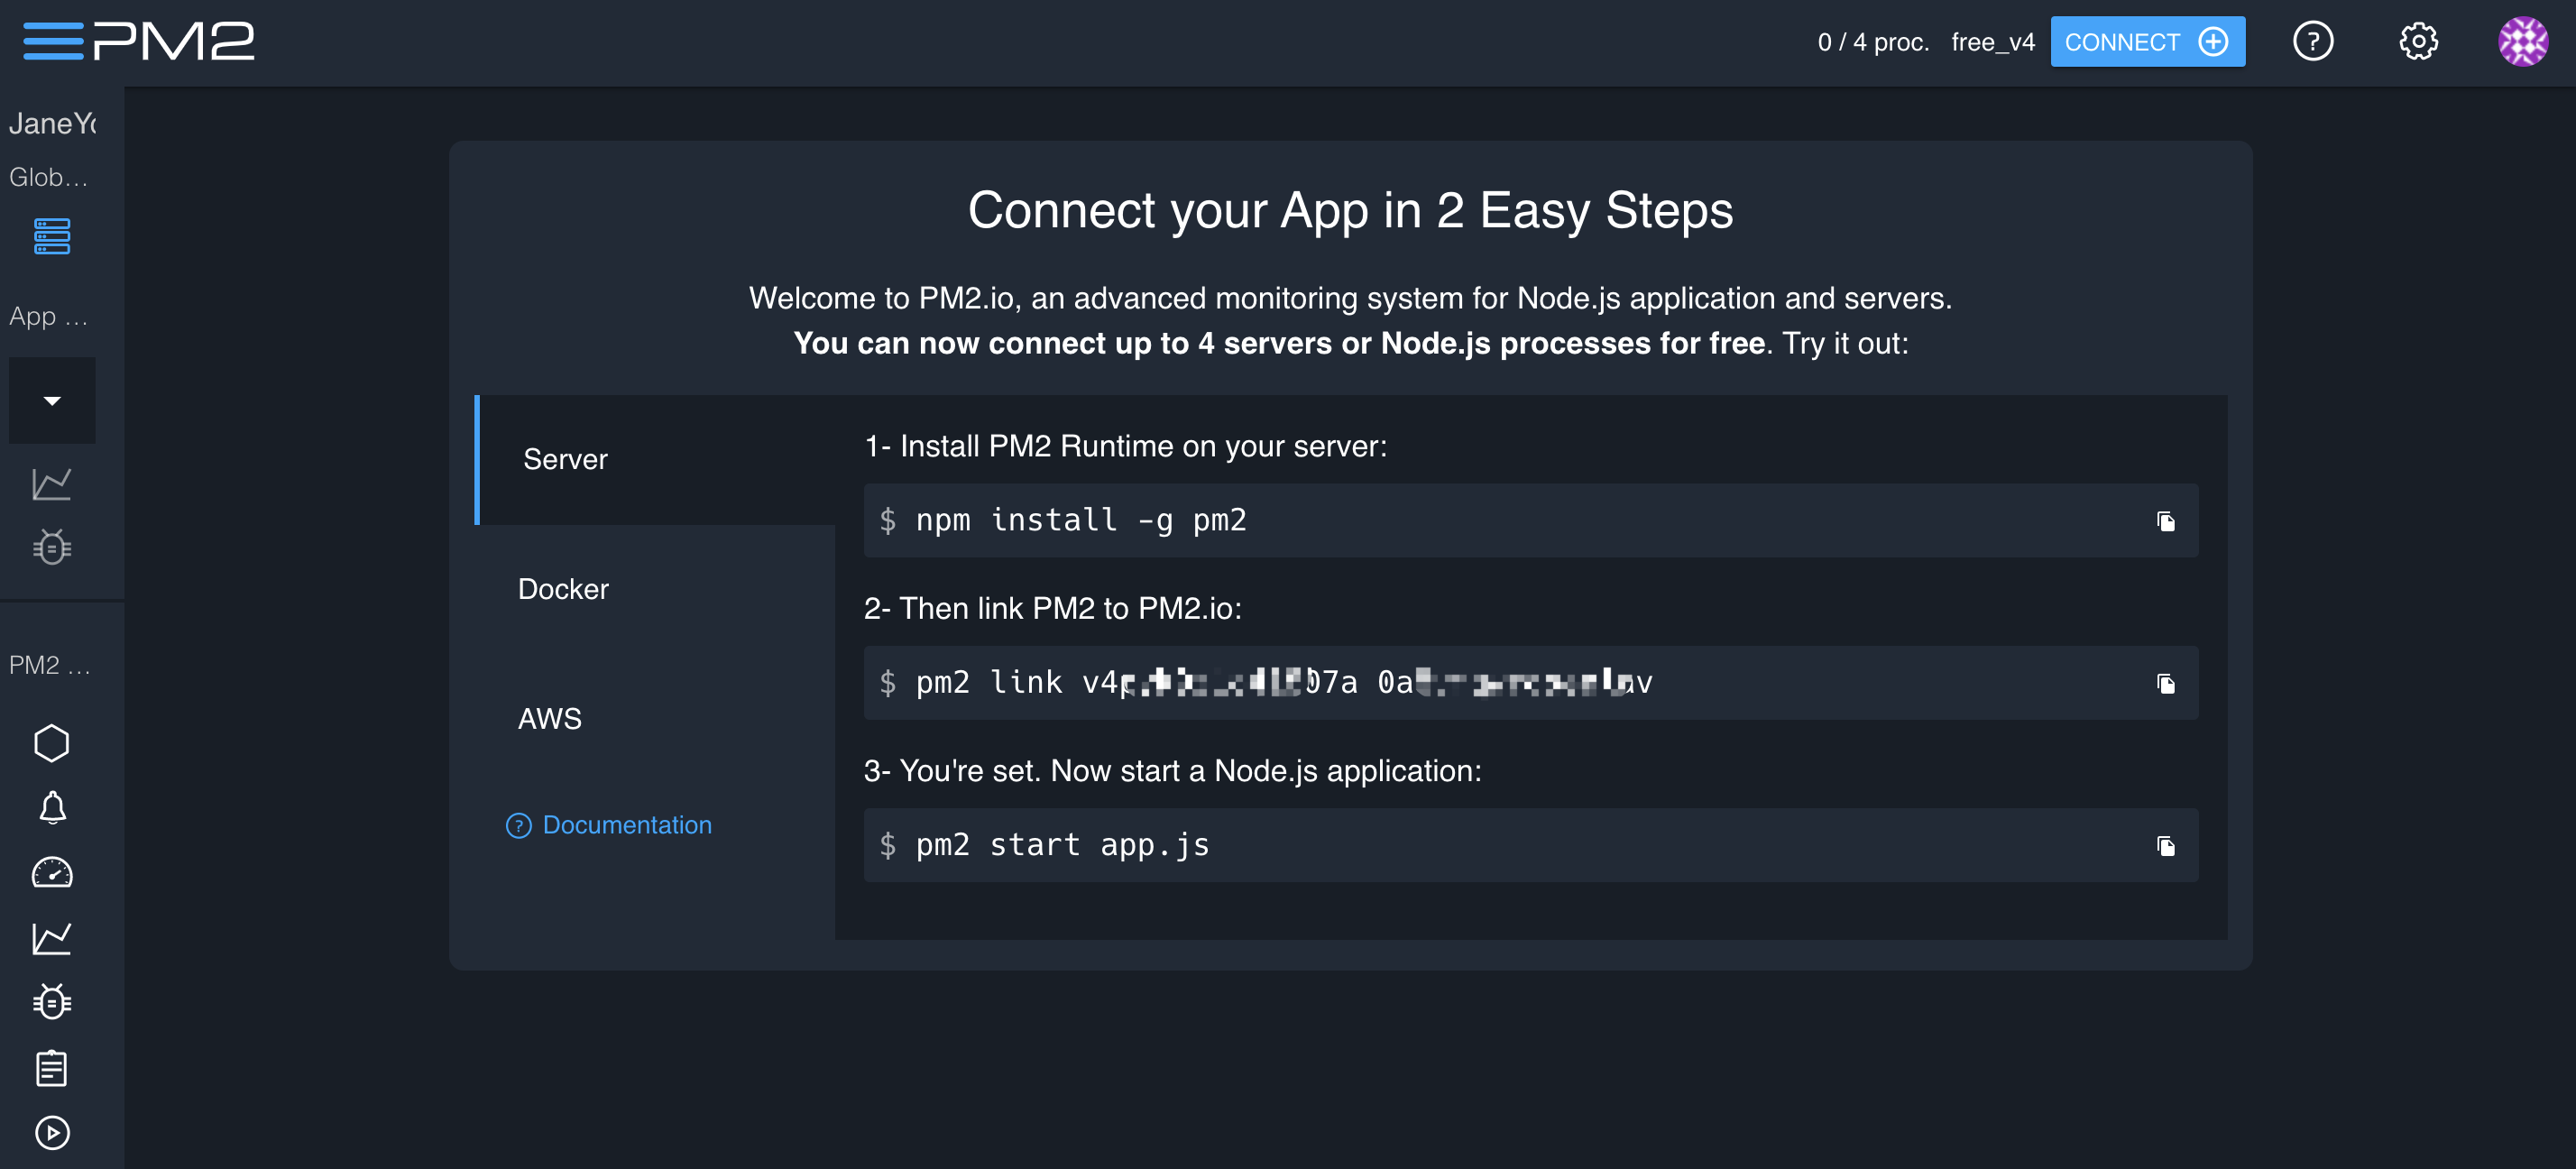Click the JaneY account name in sidebar
The width and height of the screenshot is (2576, 1169).
click(x=53, y=123)
